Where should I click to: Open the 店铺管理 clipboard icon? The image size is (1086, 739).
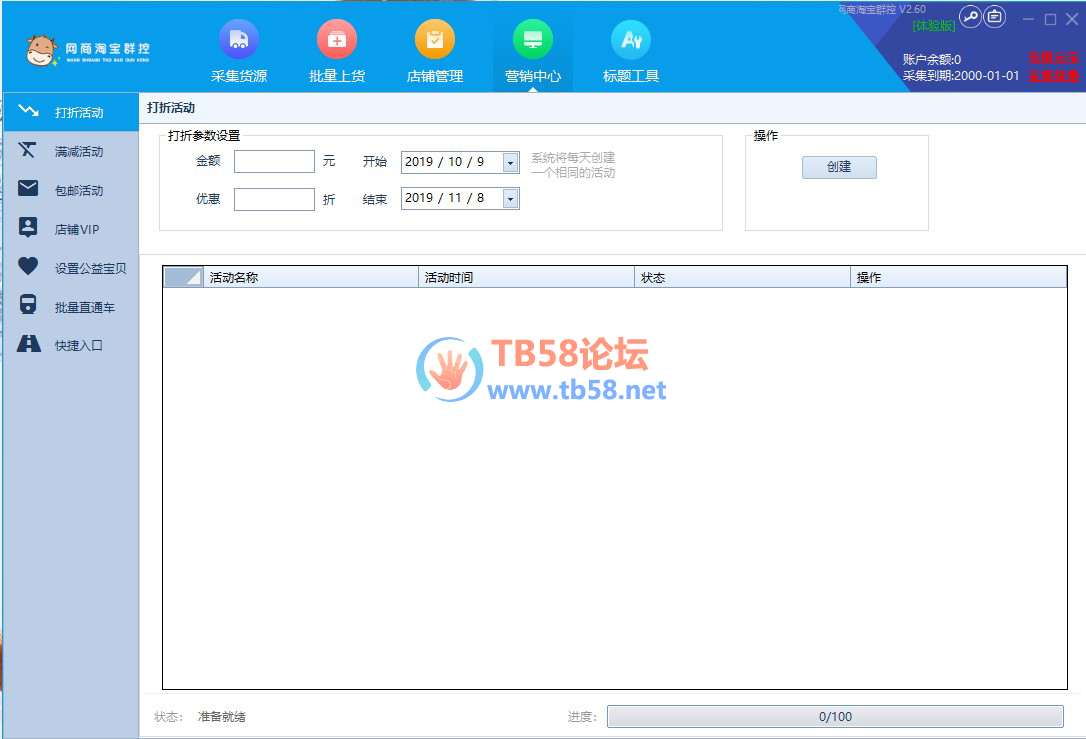[434, 39]
